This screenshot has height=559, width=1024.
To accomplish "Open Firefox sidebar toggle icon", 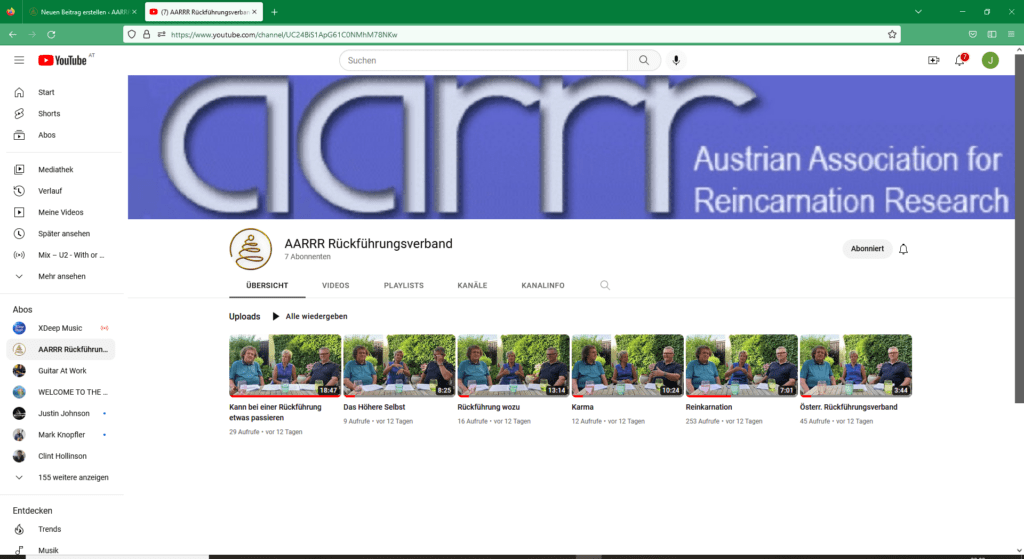I will tap(992, 35).
